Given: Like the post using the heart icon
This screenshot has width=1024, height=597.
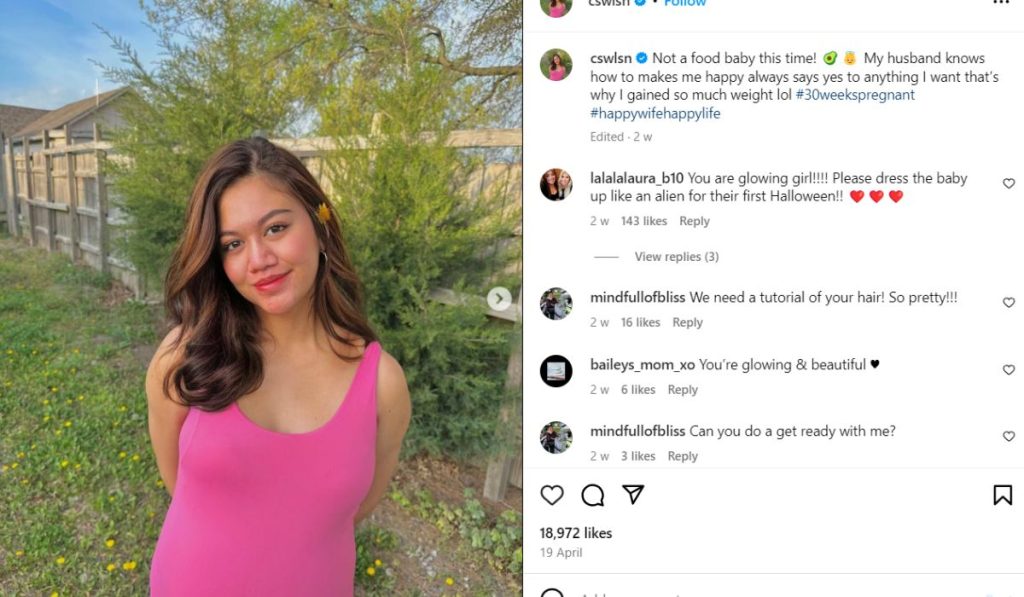Looking at the screenshot, I should [x=551, y=495].
